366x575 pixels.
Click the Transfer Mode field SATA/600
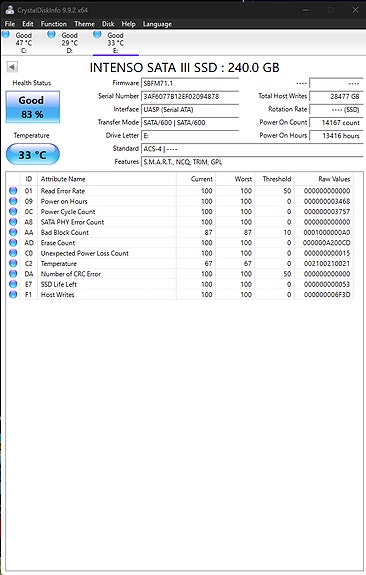190,122
